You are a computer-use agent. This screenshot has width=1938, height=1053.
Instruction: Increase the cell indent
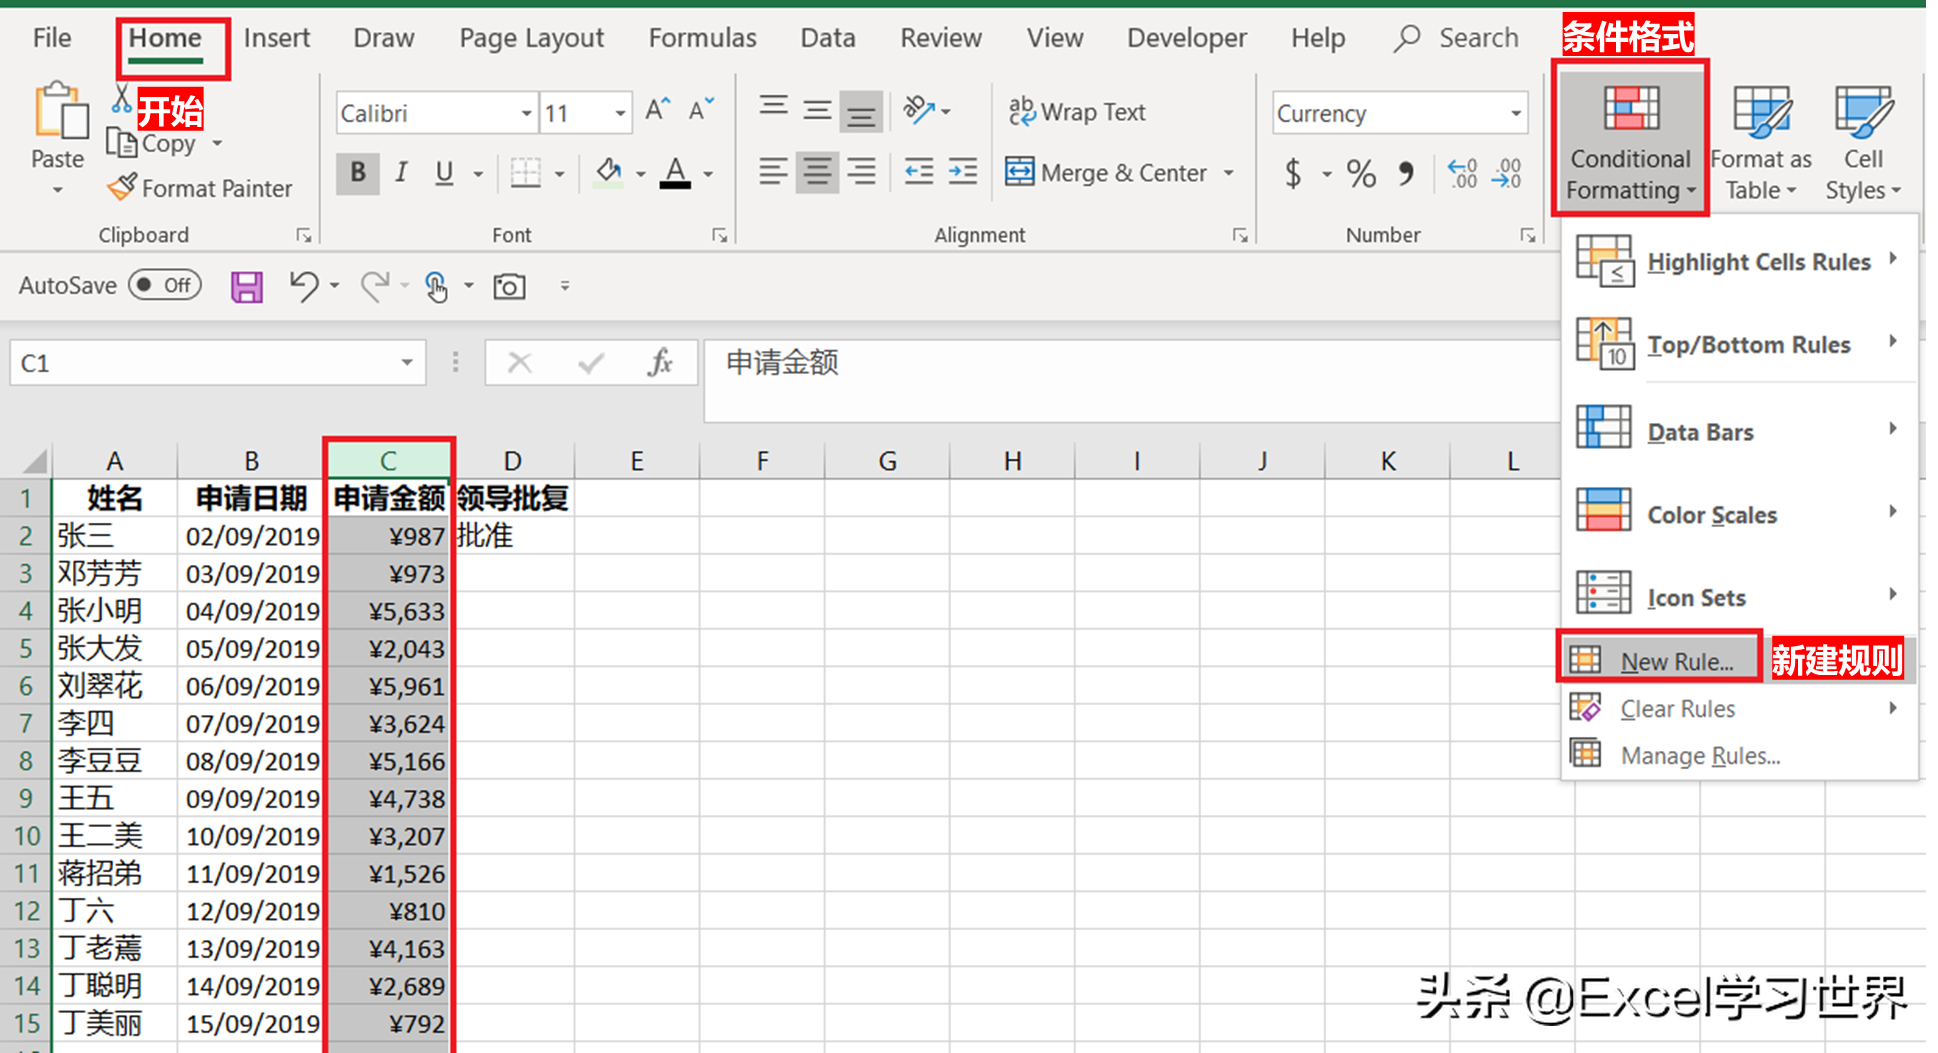(x=963, y=172)
